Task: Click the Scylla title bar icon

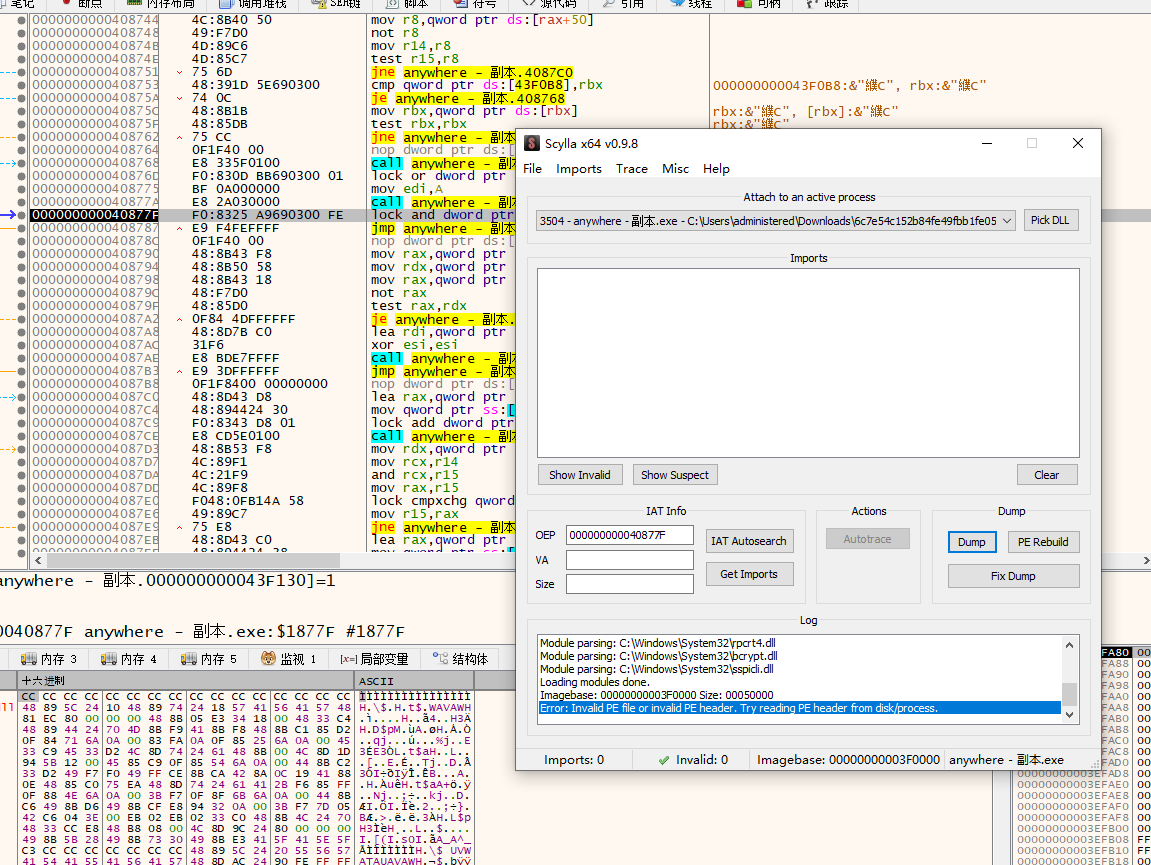Action: 533,144
